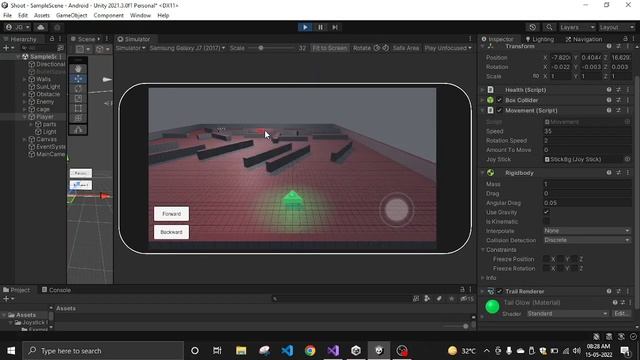Open Google Chrome from taskbar
Viewport: 640px width, 360px height.
[310, 351]
